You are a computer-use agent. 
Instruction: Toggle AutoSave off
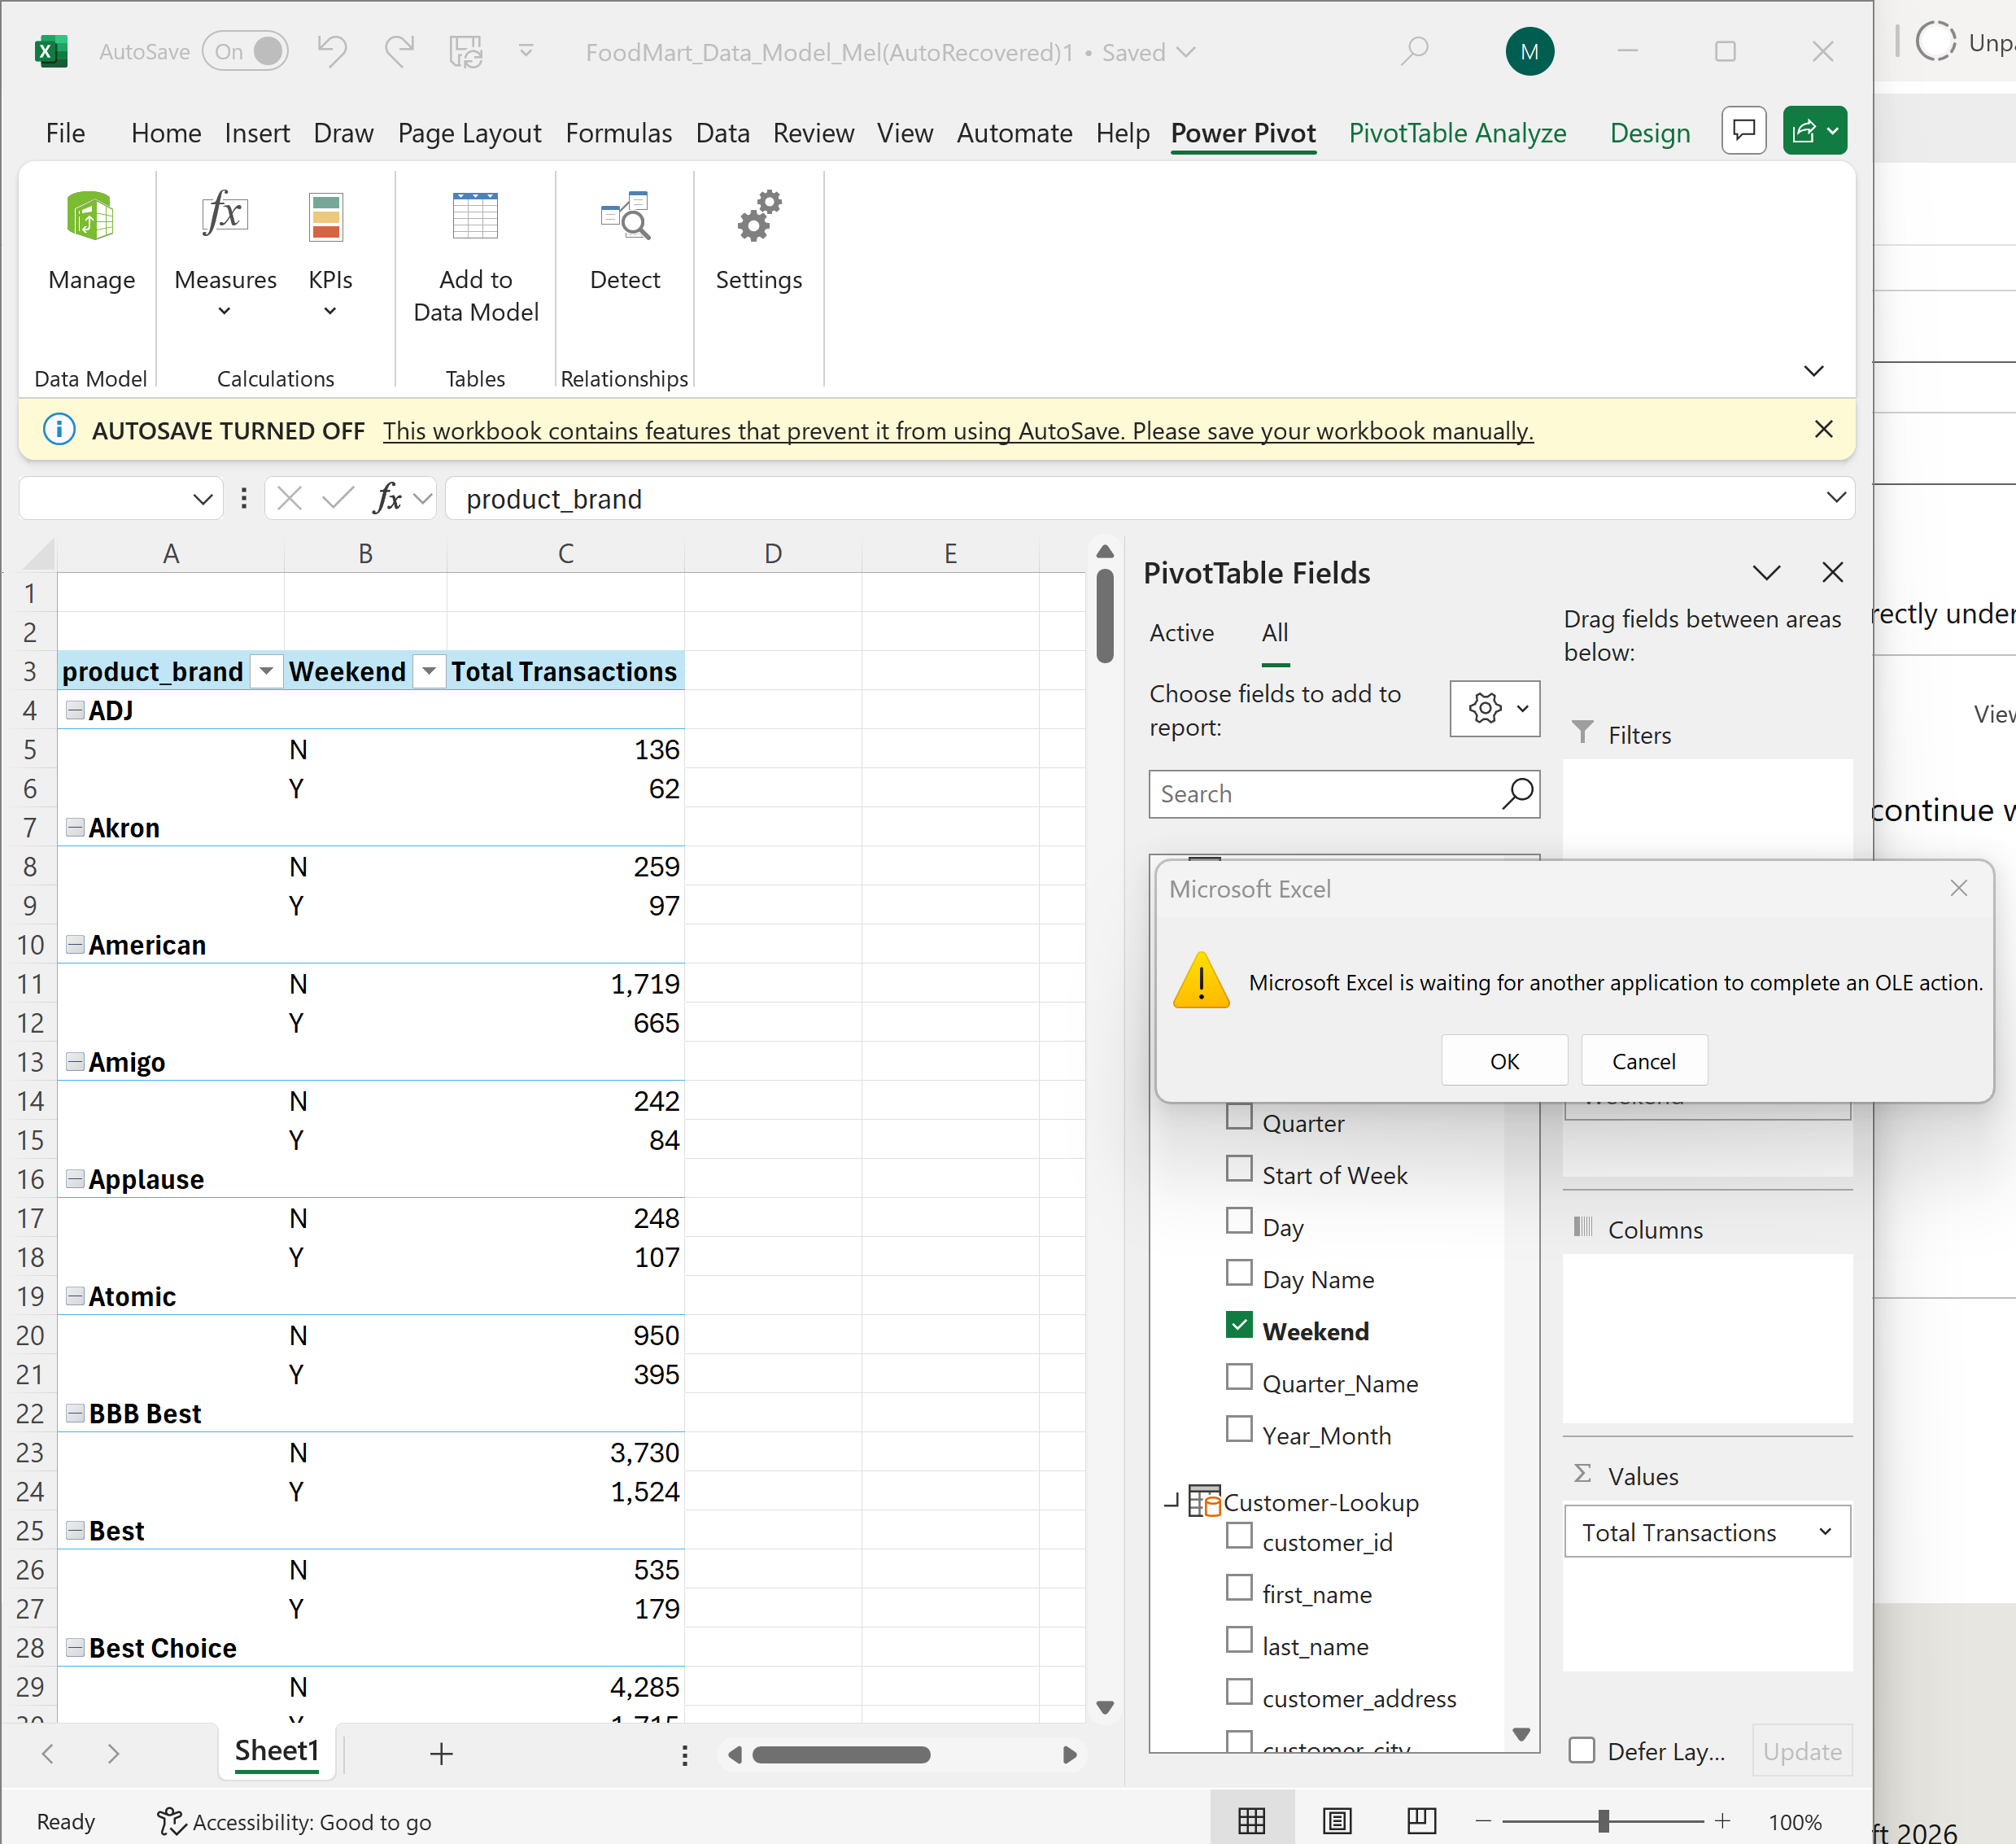[246, 51]
